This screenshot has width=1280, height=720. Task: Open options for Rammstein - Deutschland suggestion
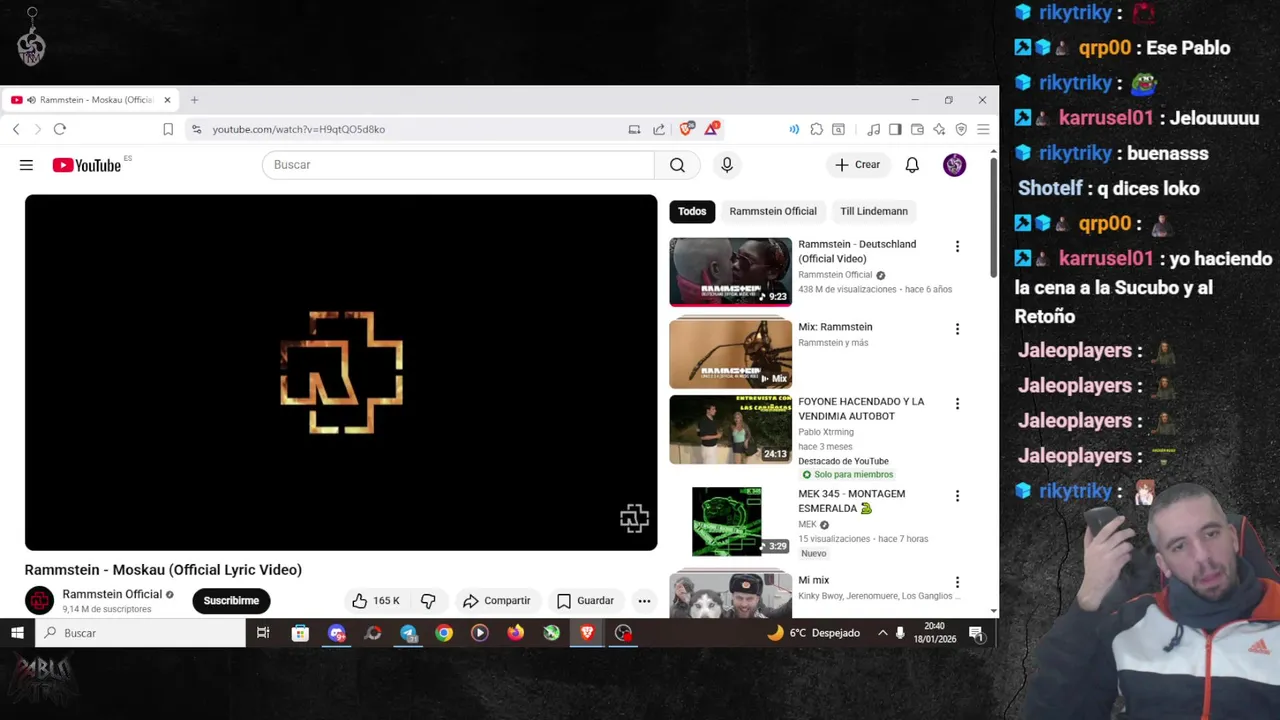pos(957,246)
